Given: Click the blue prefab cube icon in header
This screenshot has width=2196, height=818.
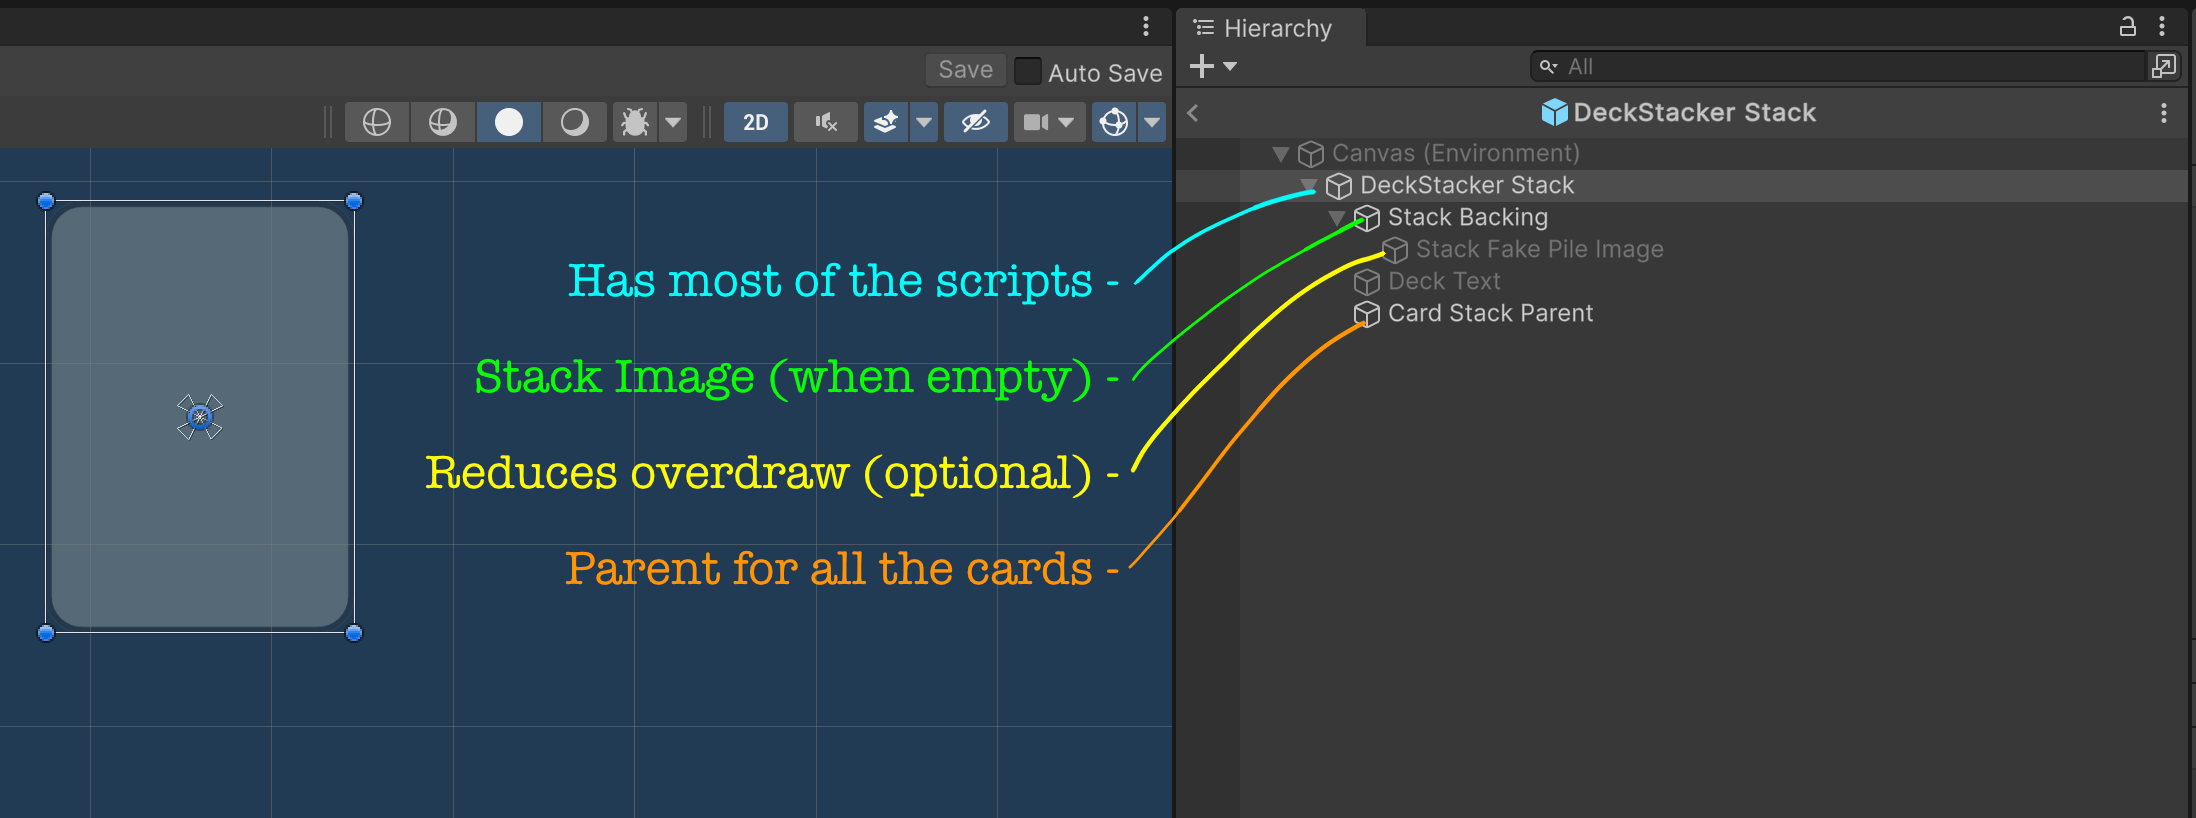Looking at the screenshot, I should tap(1554, 112).
